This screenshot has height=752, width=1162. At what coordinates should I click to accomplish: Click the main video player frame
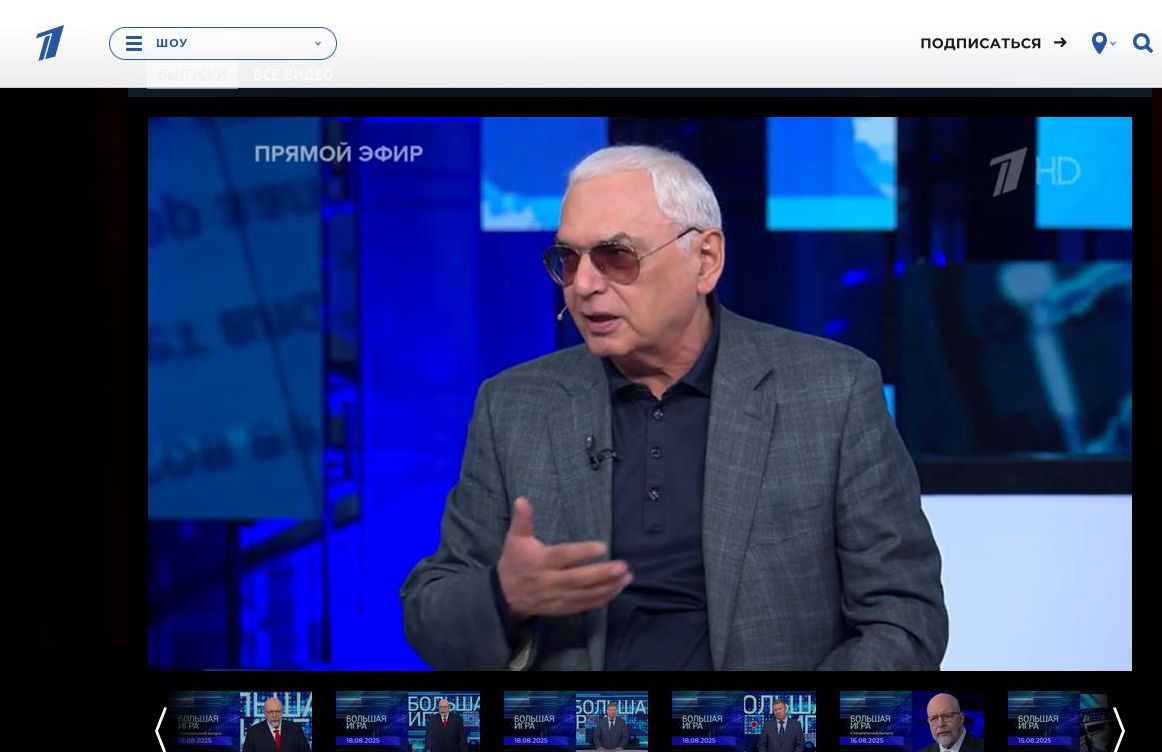pos(640,393)
